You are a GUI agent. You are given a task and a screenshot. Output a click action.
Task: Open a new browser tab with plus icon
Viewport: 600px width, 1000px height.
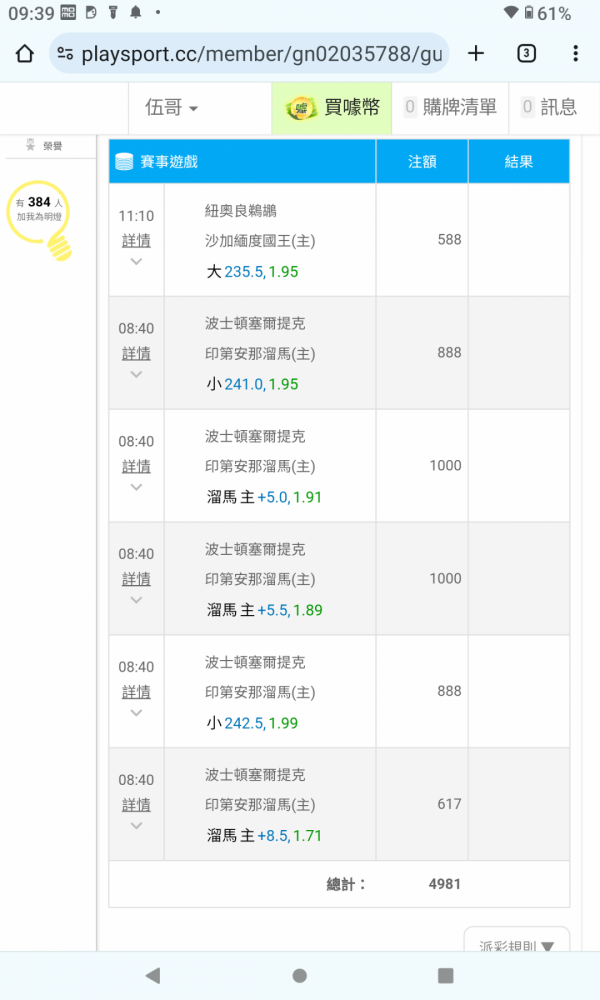click(476, 54)
